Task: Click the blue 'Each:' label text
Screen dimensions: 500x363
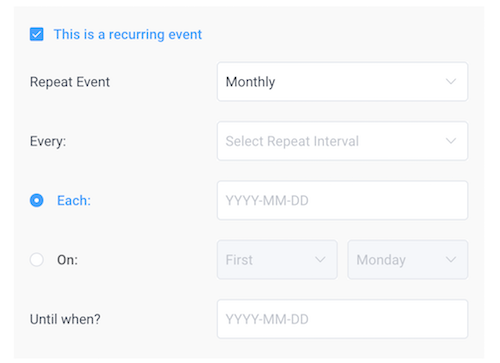Action: [74, 200]
